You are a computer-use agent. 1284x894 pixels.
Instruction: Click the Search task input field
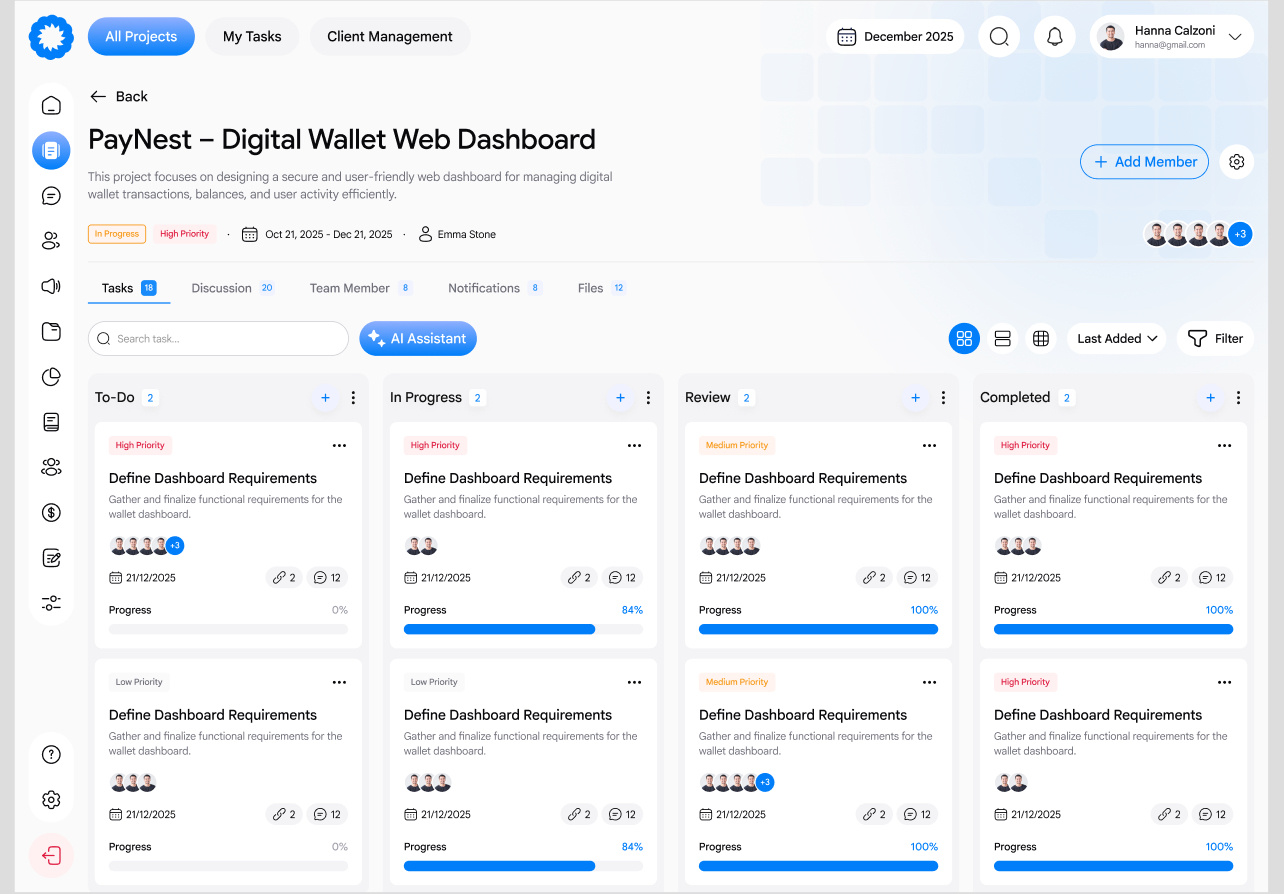pos(218,338)
